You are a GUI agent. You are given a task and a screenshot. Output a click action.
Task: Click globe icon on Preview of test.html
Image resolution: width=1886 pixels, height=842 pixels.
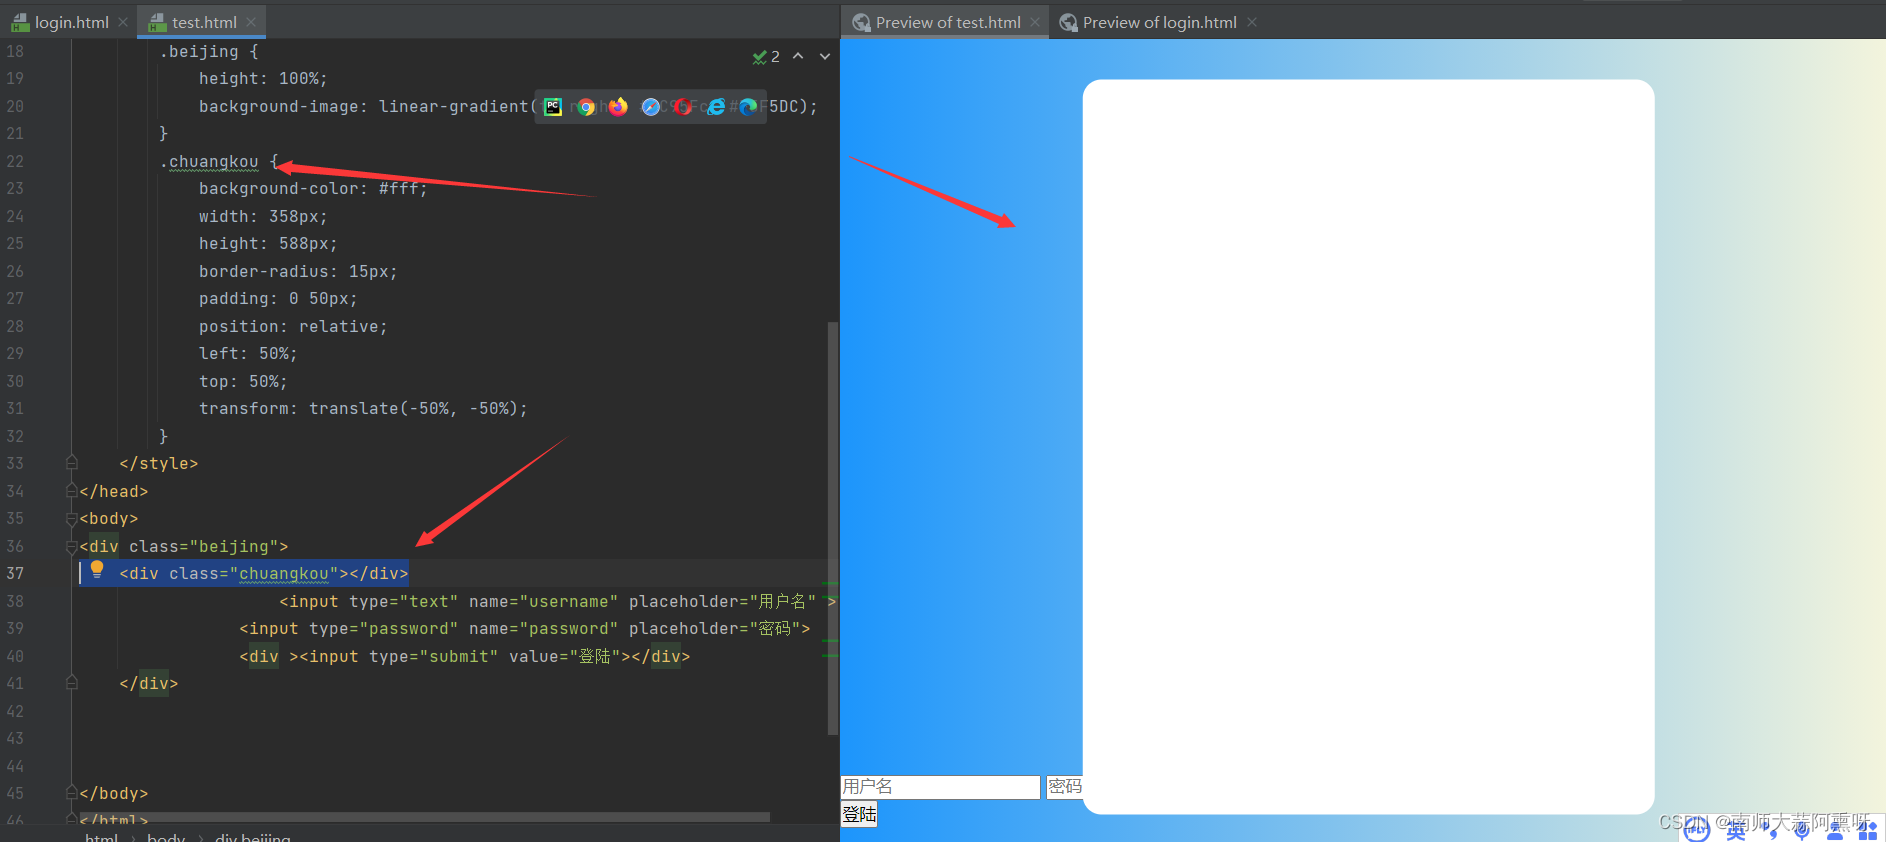tap(861, 22)
